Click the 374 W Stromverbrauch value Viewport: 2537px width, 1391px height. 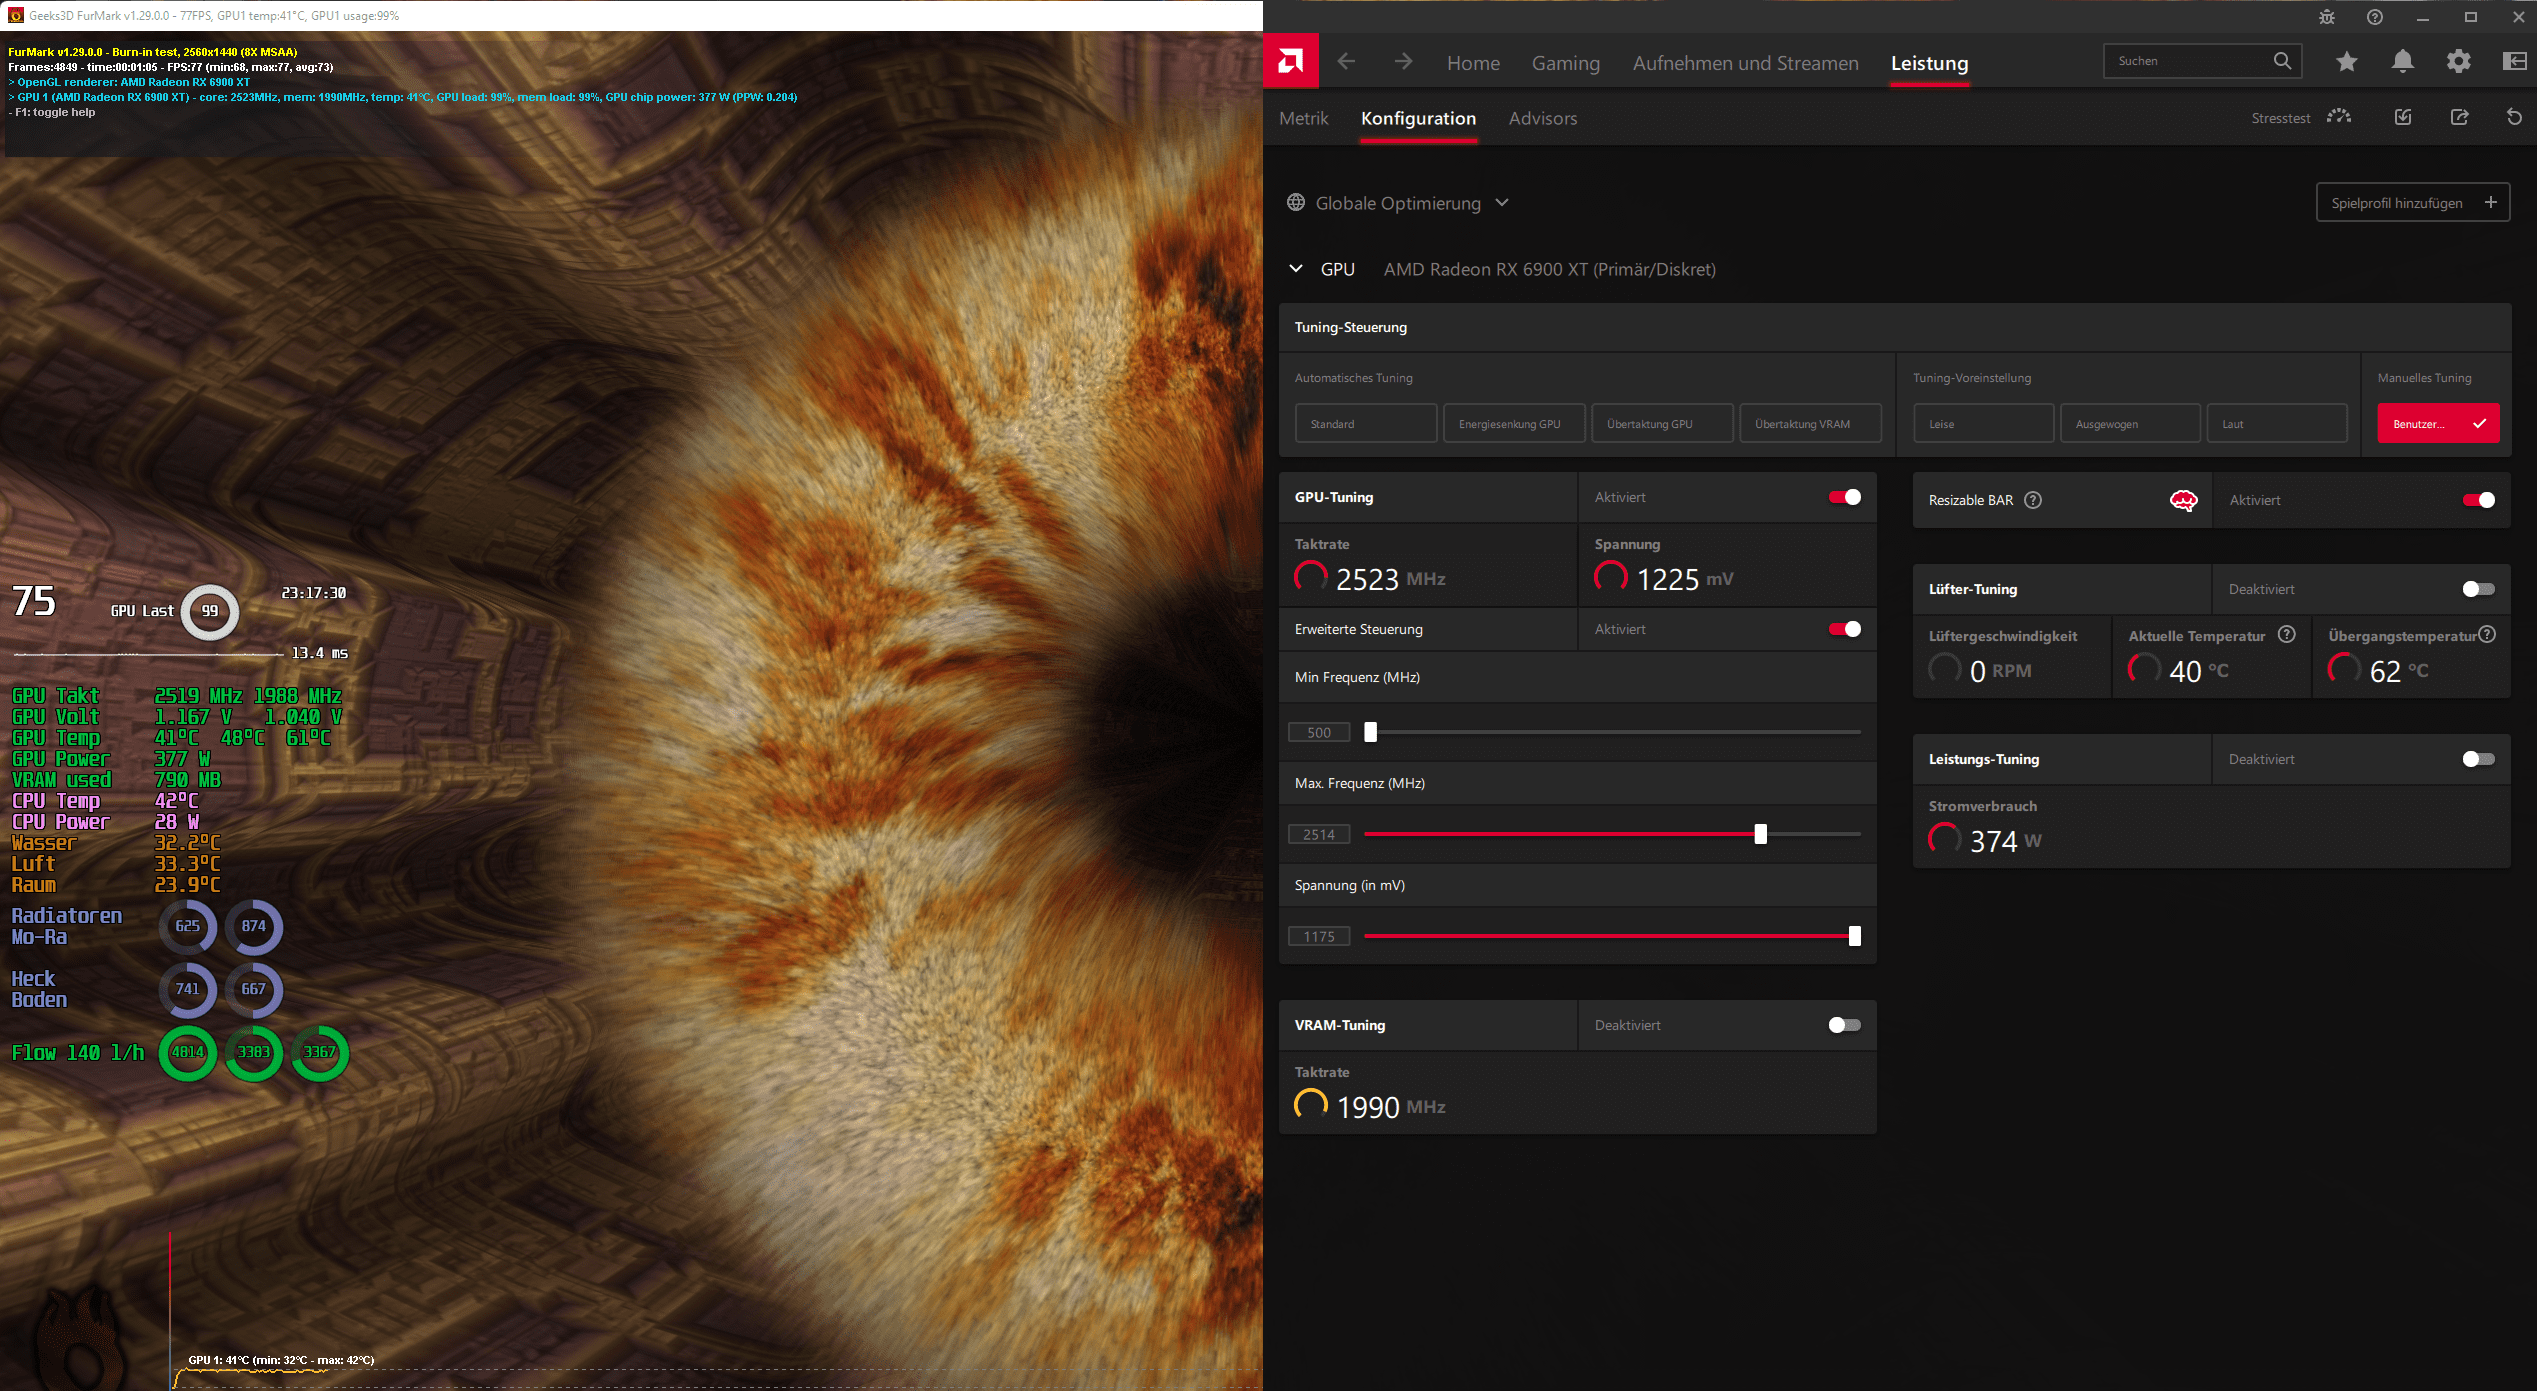click(2005, 841)
